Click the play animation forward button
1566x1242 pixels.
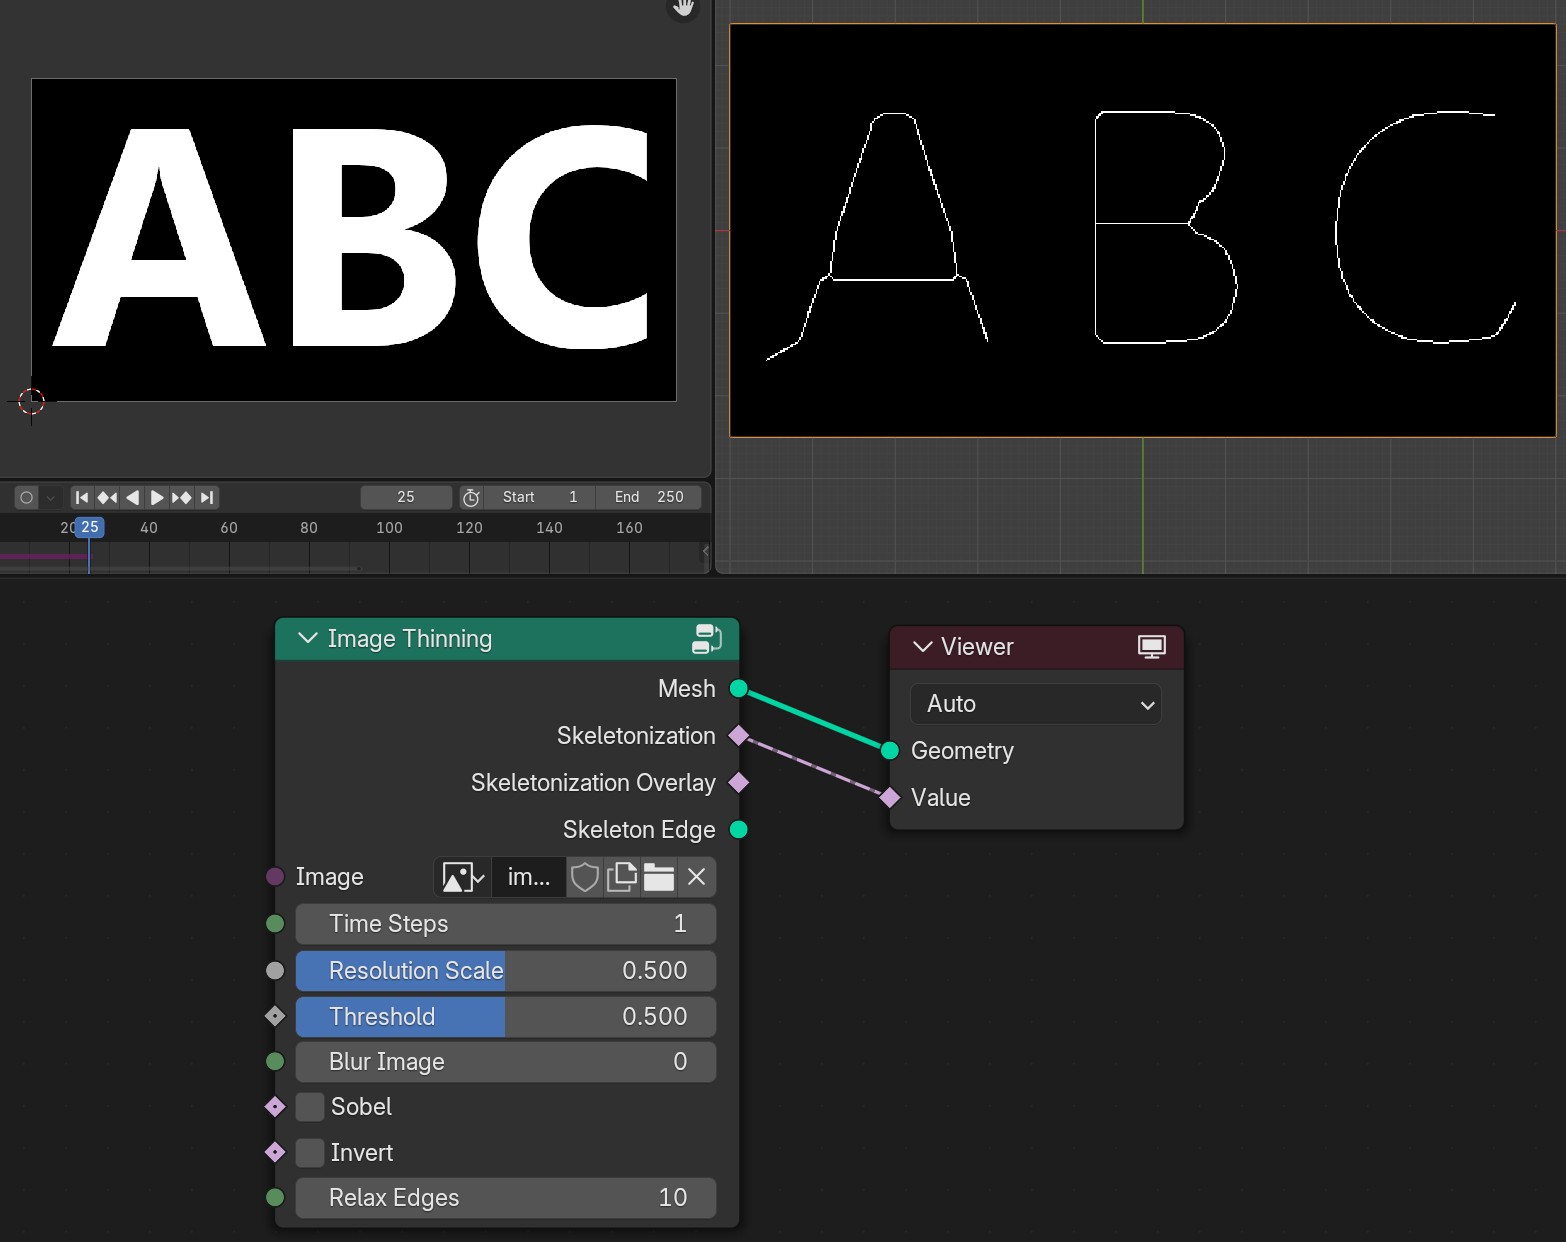tap(157, 497)
